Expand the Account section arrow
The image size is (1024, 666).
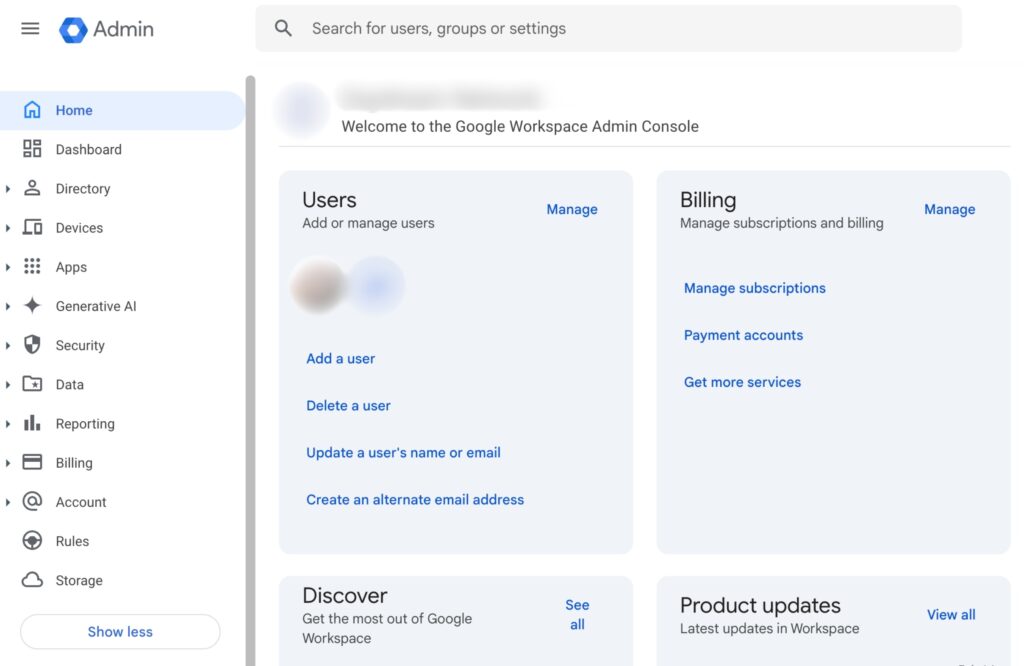pyautogui.click(x=8, y=502)
